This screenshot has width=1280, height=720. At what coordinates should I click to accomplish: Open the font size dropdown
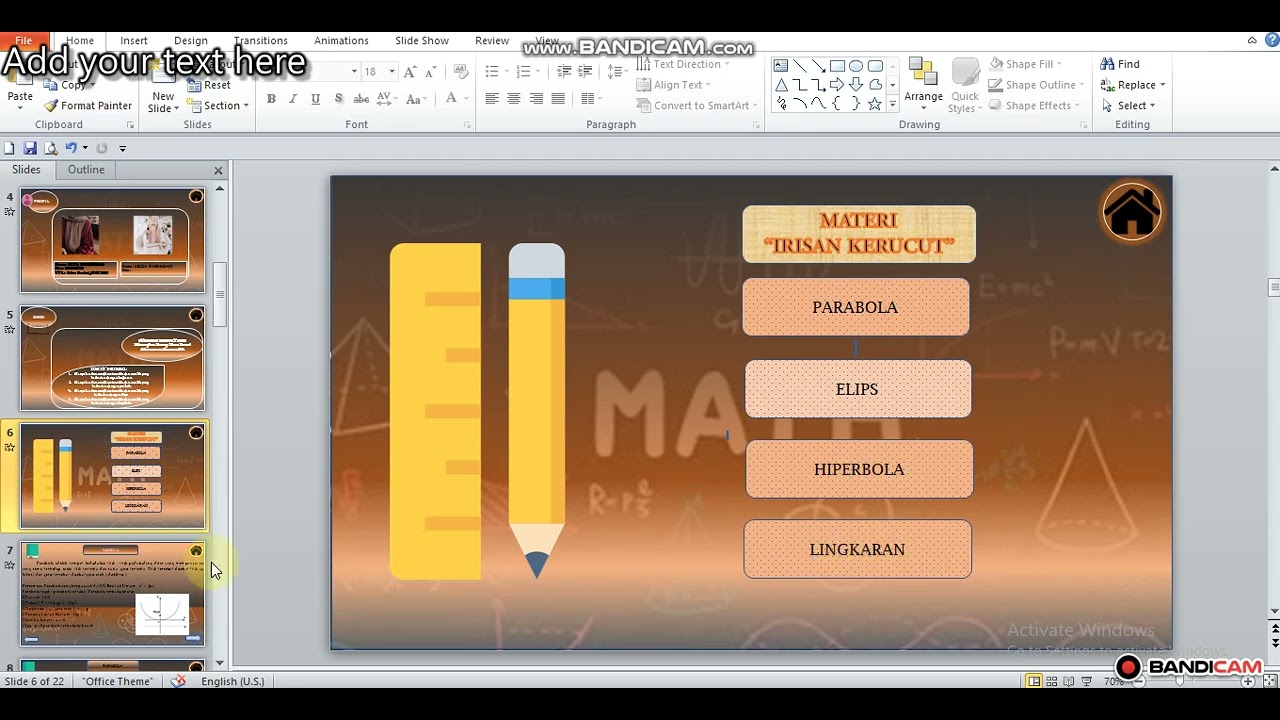(391, 72)
